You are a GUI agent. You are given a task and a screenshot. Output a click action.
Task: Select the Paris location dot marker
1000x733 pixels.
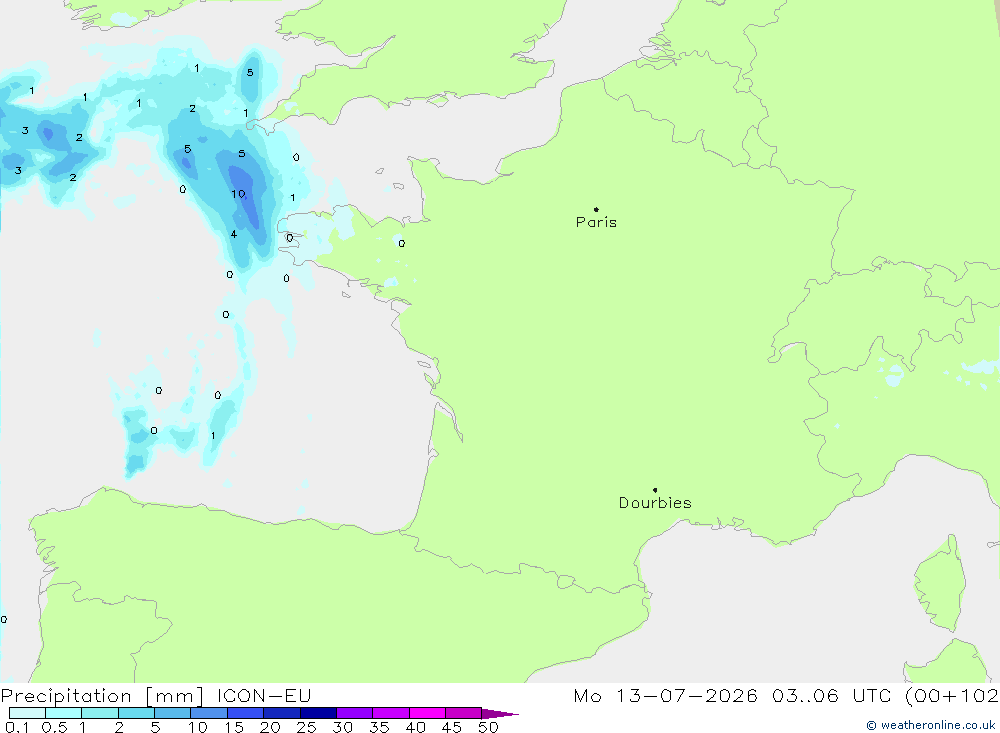coord(596,209)
